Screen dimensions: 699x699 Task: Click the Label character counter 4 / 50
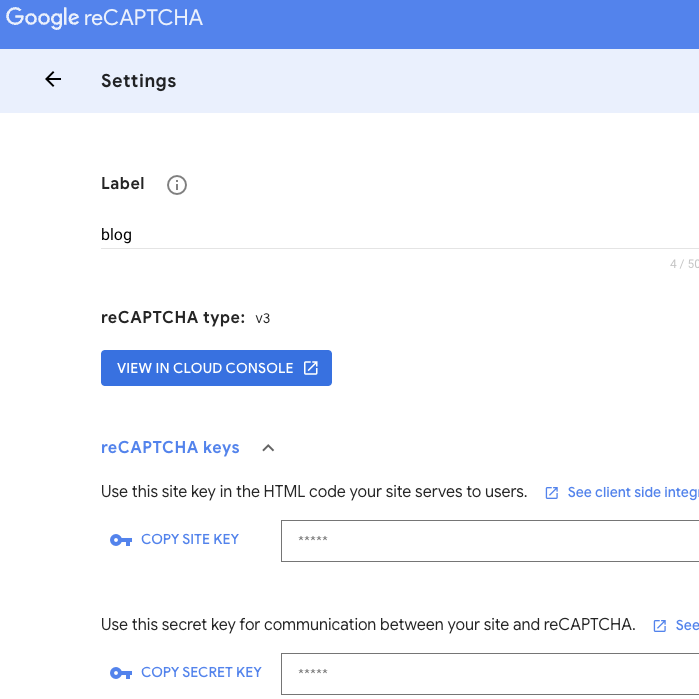(684, 264)
